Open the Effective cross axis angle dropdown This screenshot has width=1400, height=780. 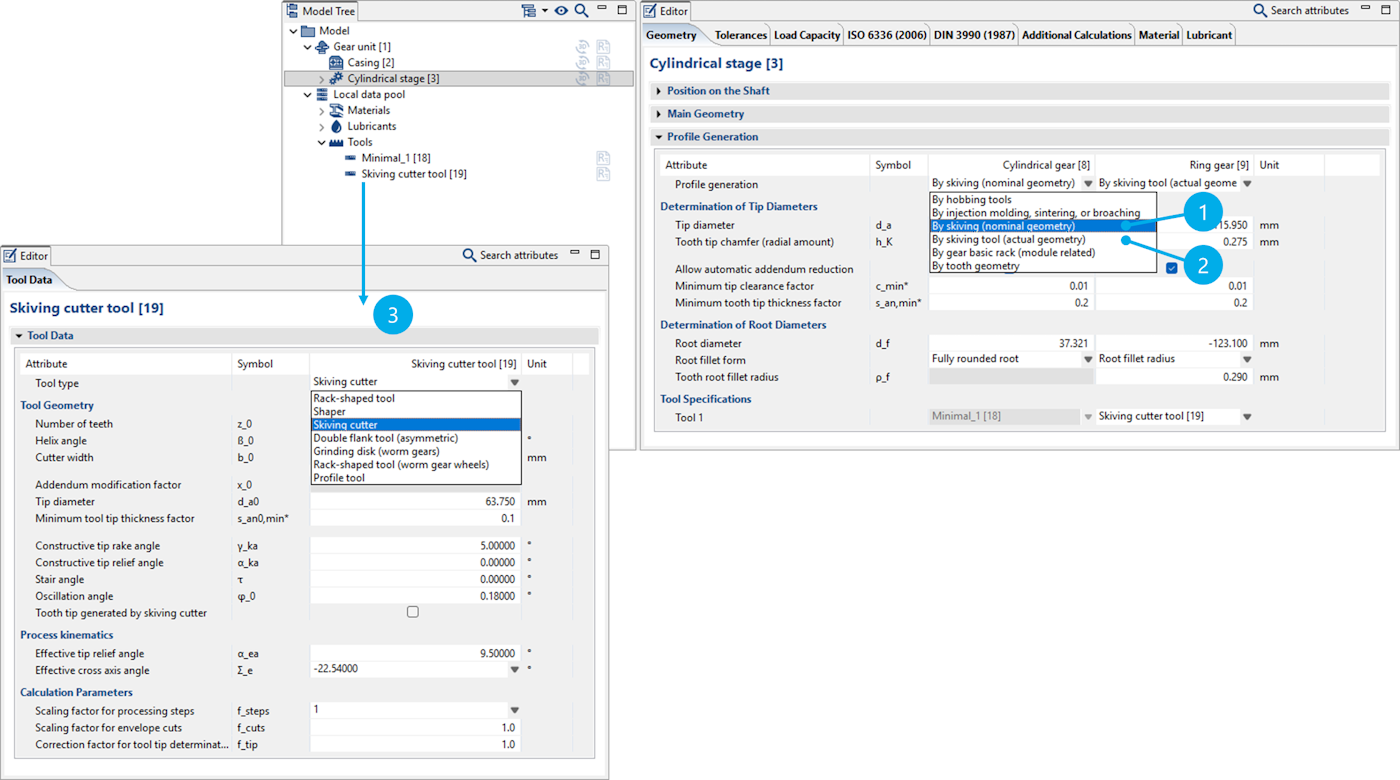point(515,670)
